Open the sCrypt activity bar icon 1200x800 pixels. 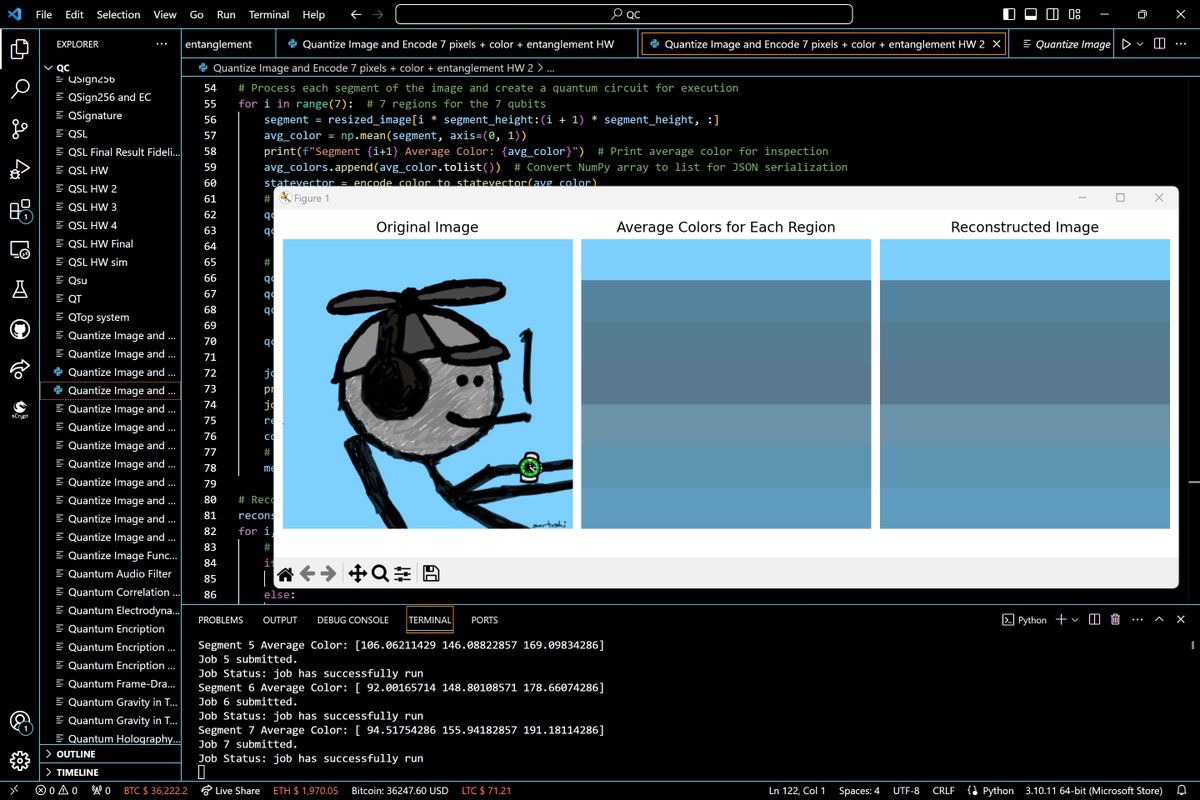click(20, 409)
